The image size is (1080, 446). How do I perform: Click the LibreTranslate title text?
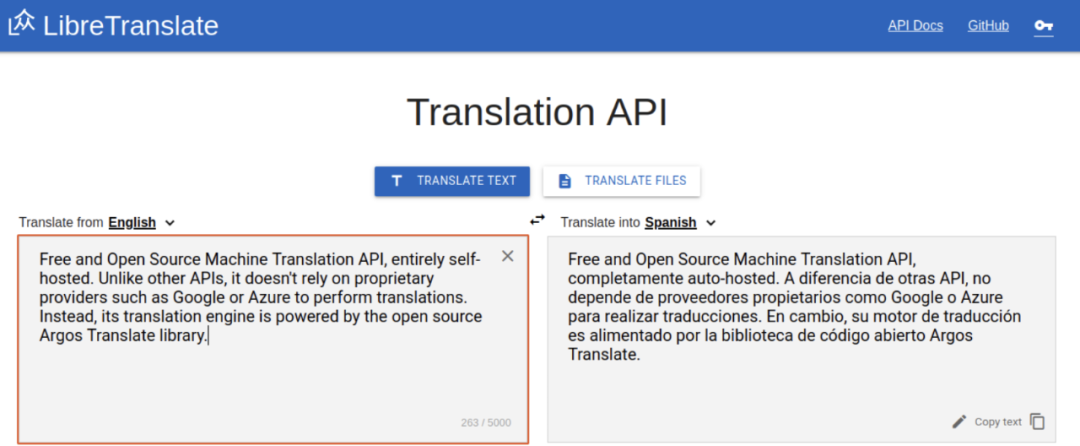point(131,25)
